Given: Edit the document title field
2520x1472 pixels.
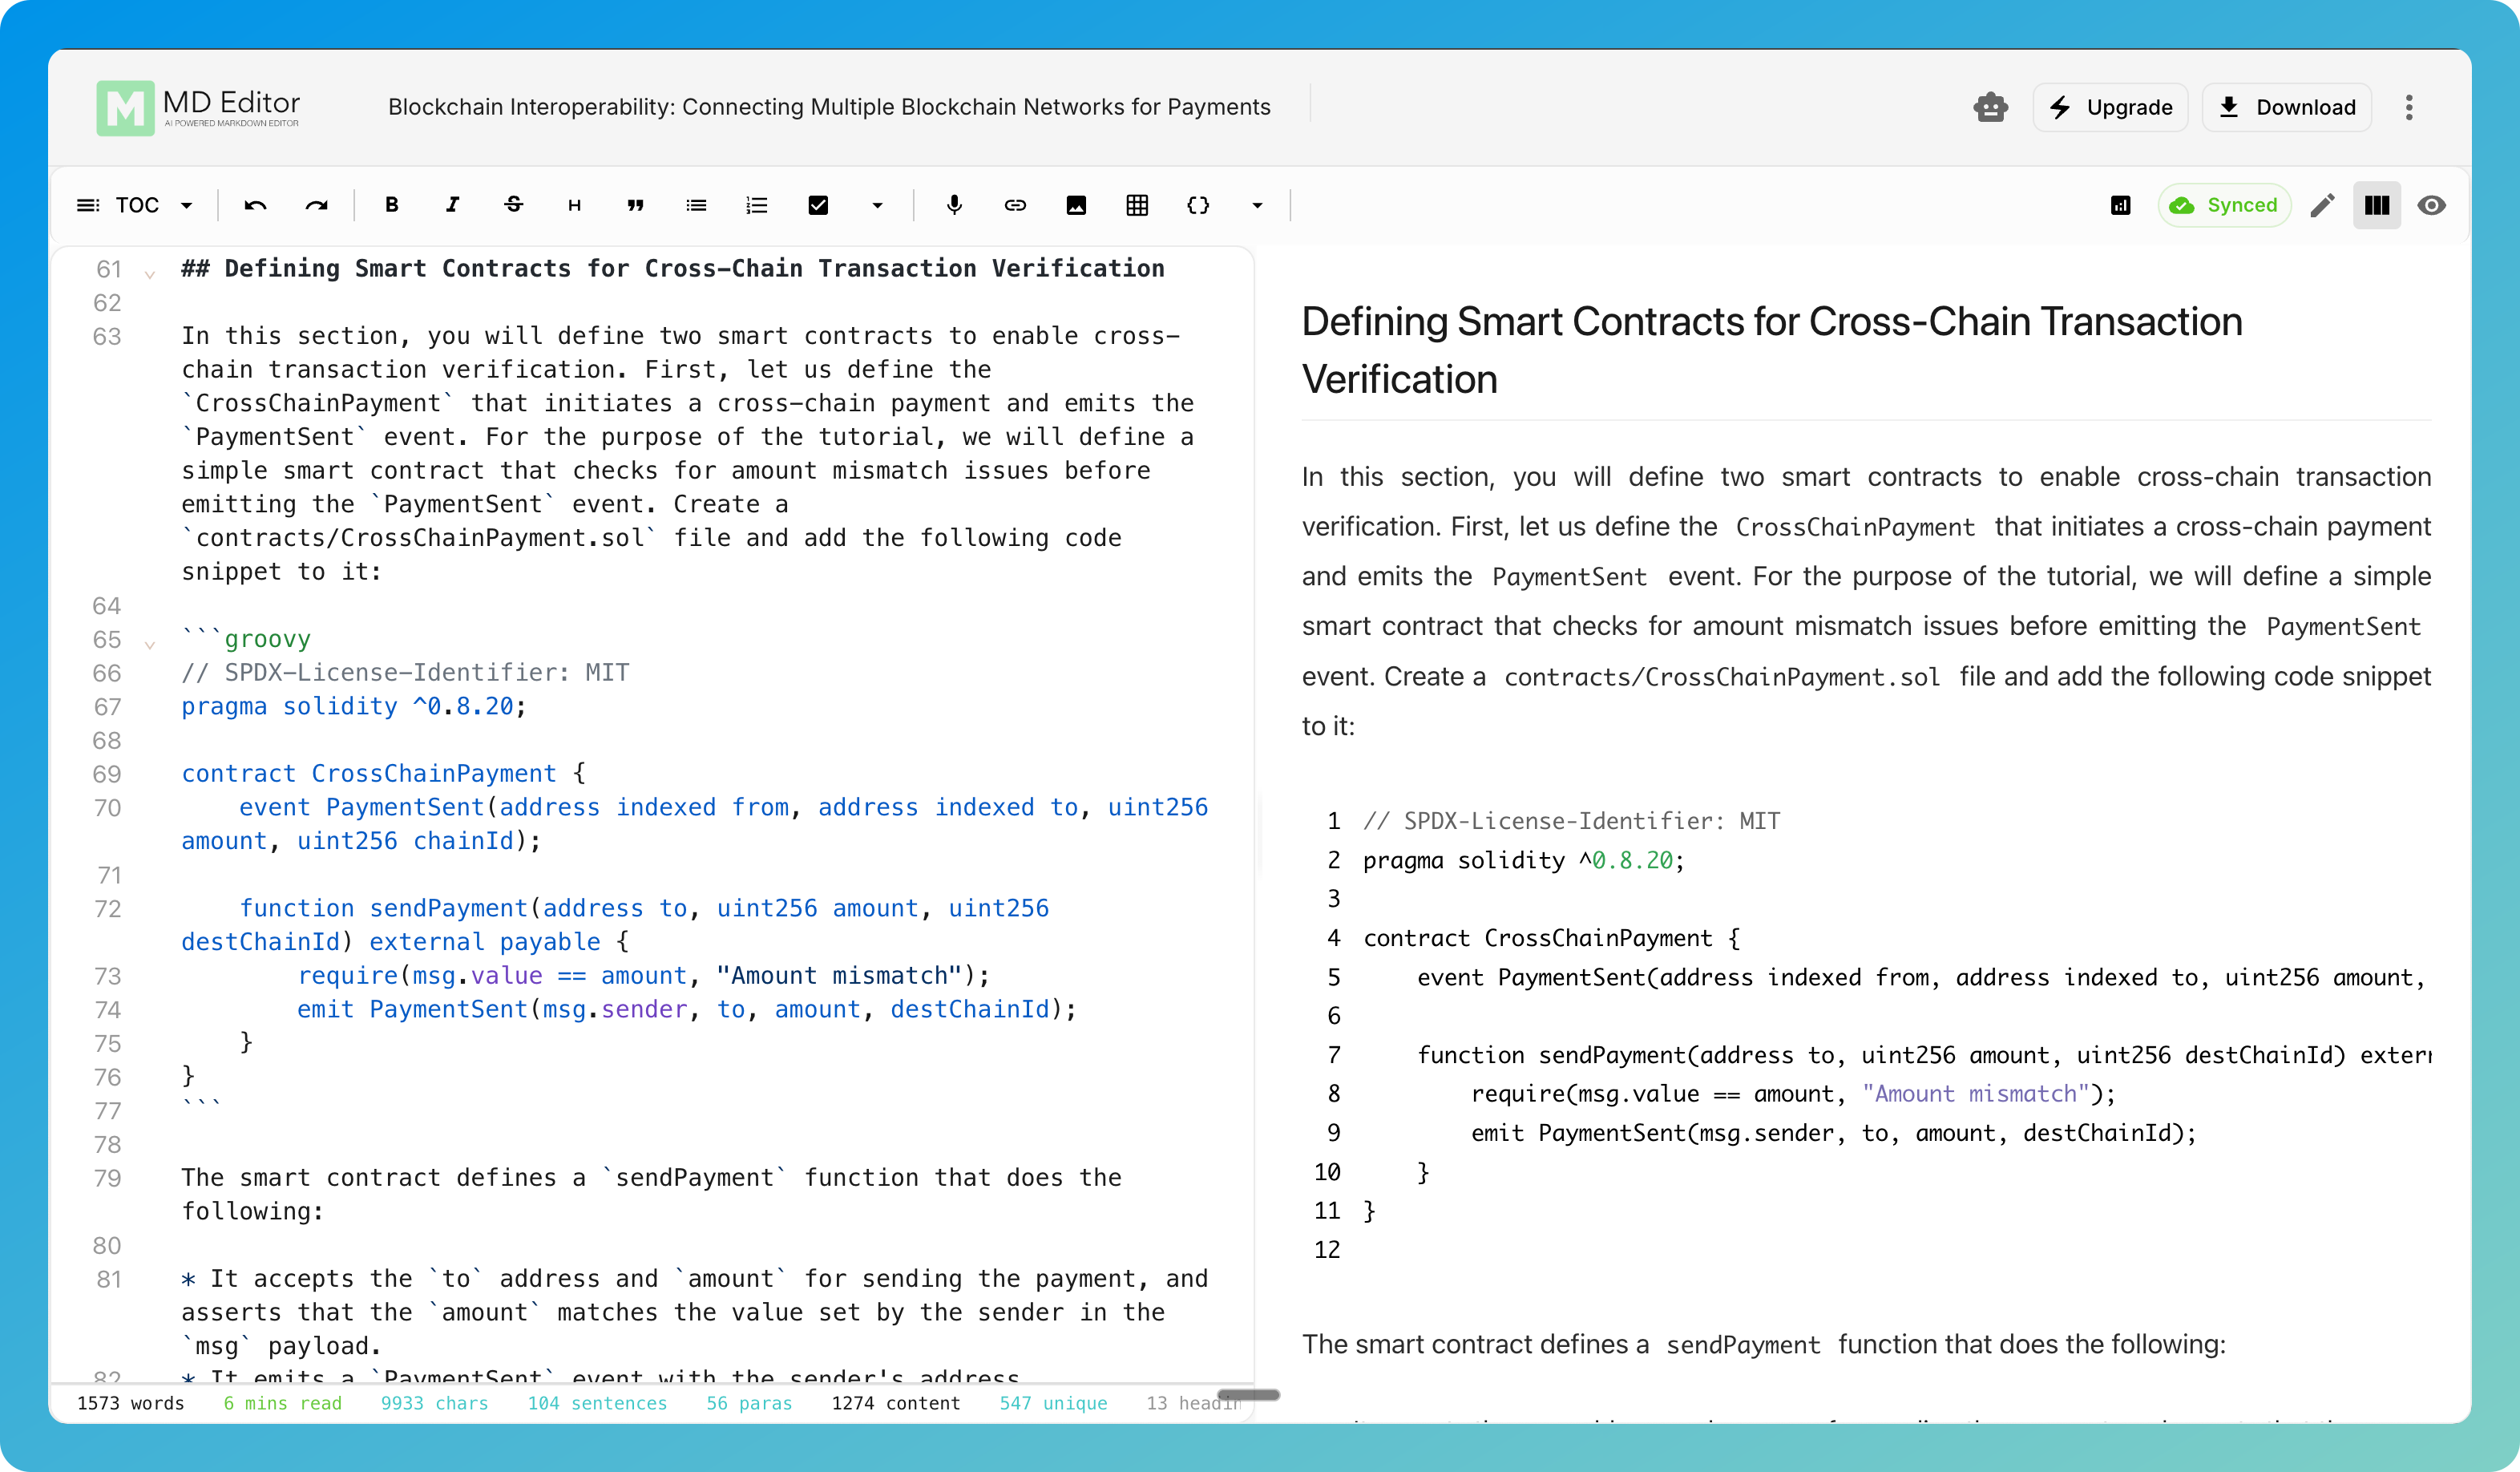Looking at the screenshot, I should click(x=829, y=107).
